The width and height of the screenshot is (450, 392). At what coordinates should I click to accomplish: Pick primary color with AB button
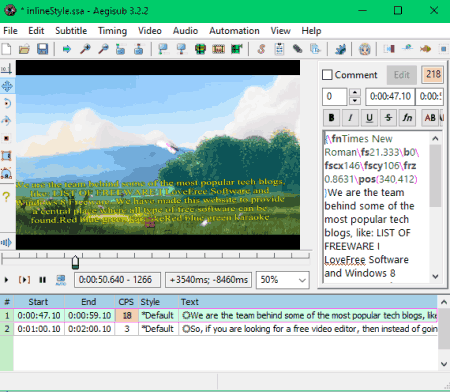pyautogui.click(x=430, y=118)
